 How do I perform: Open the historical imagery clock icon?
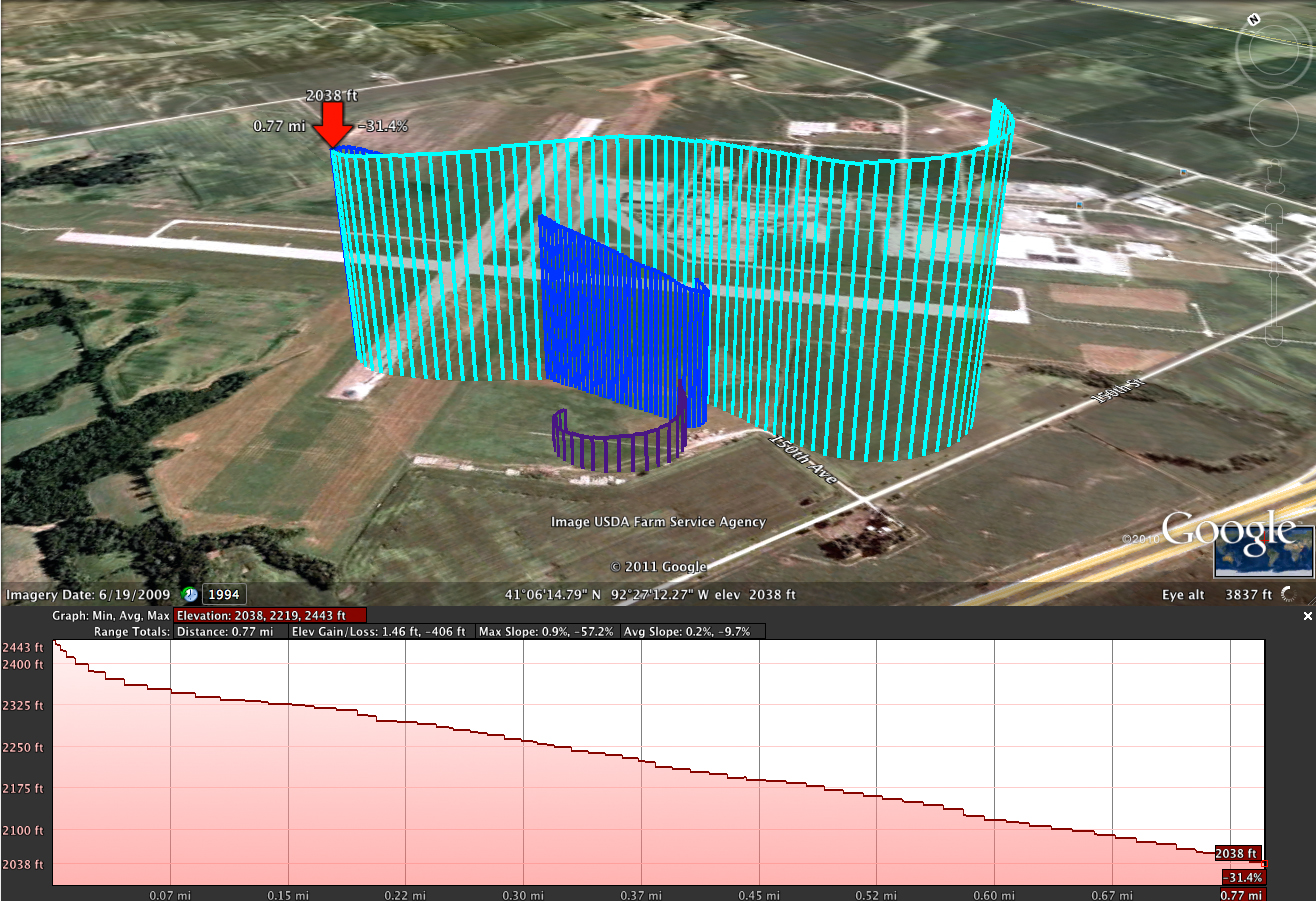189,594
